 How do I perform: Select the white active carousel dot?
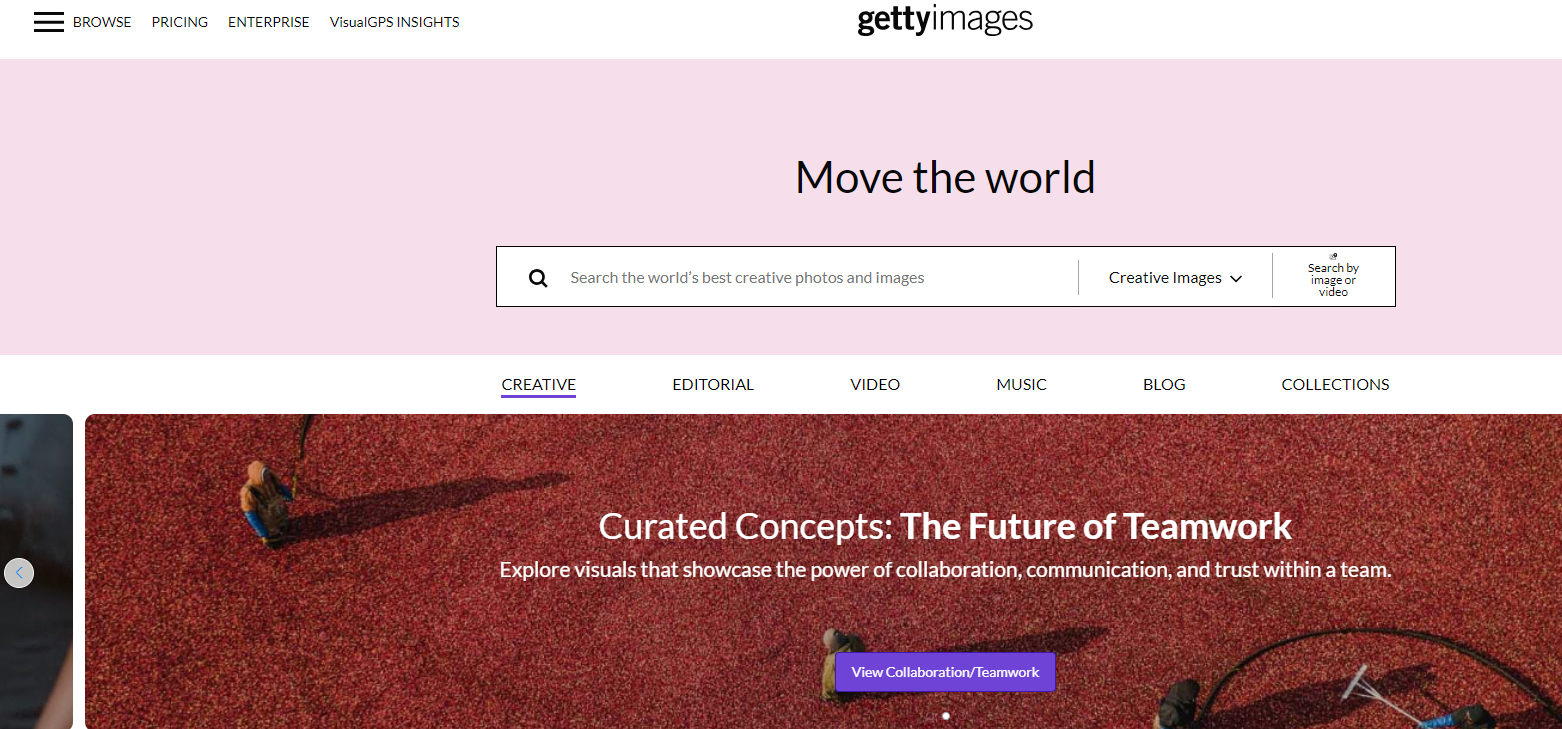tap(946, 716)
